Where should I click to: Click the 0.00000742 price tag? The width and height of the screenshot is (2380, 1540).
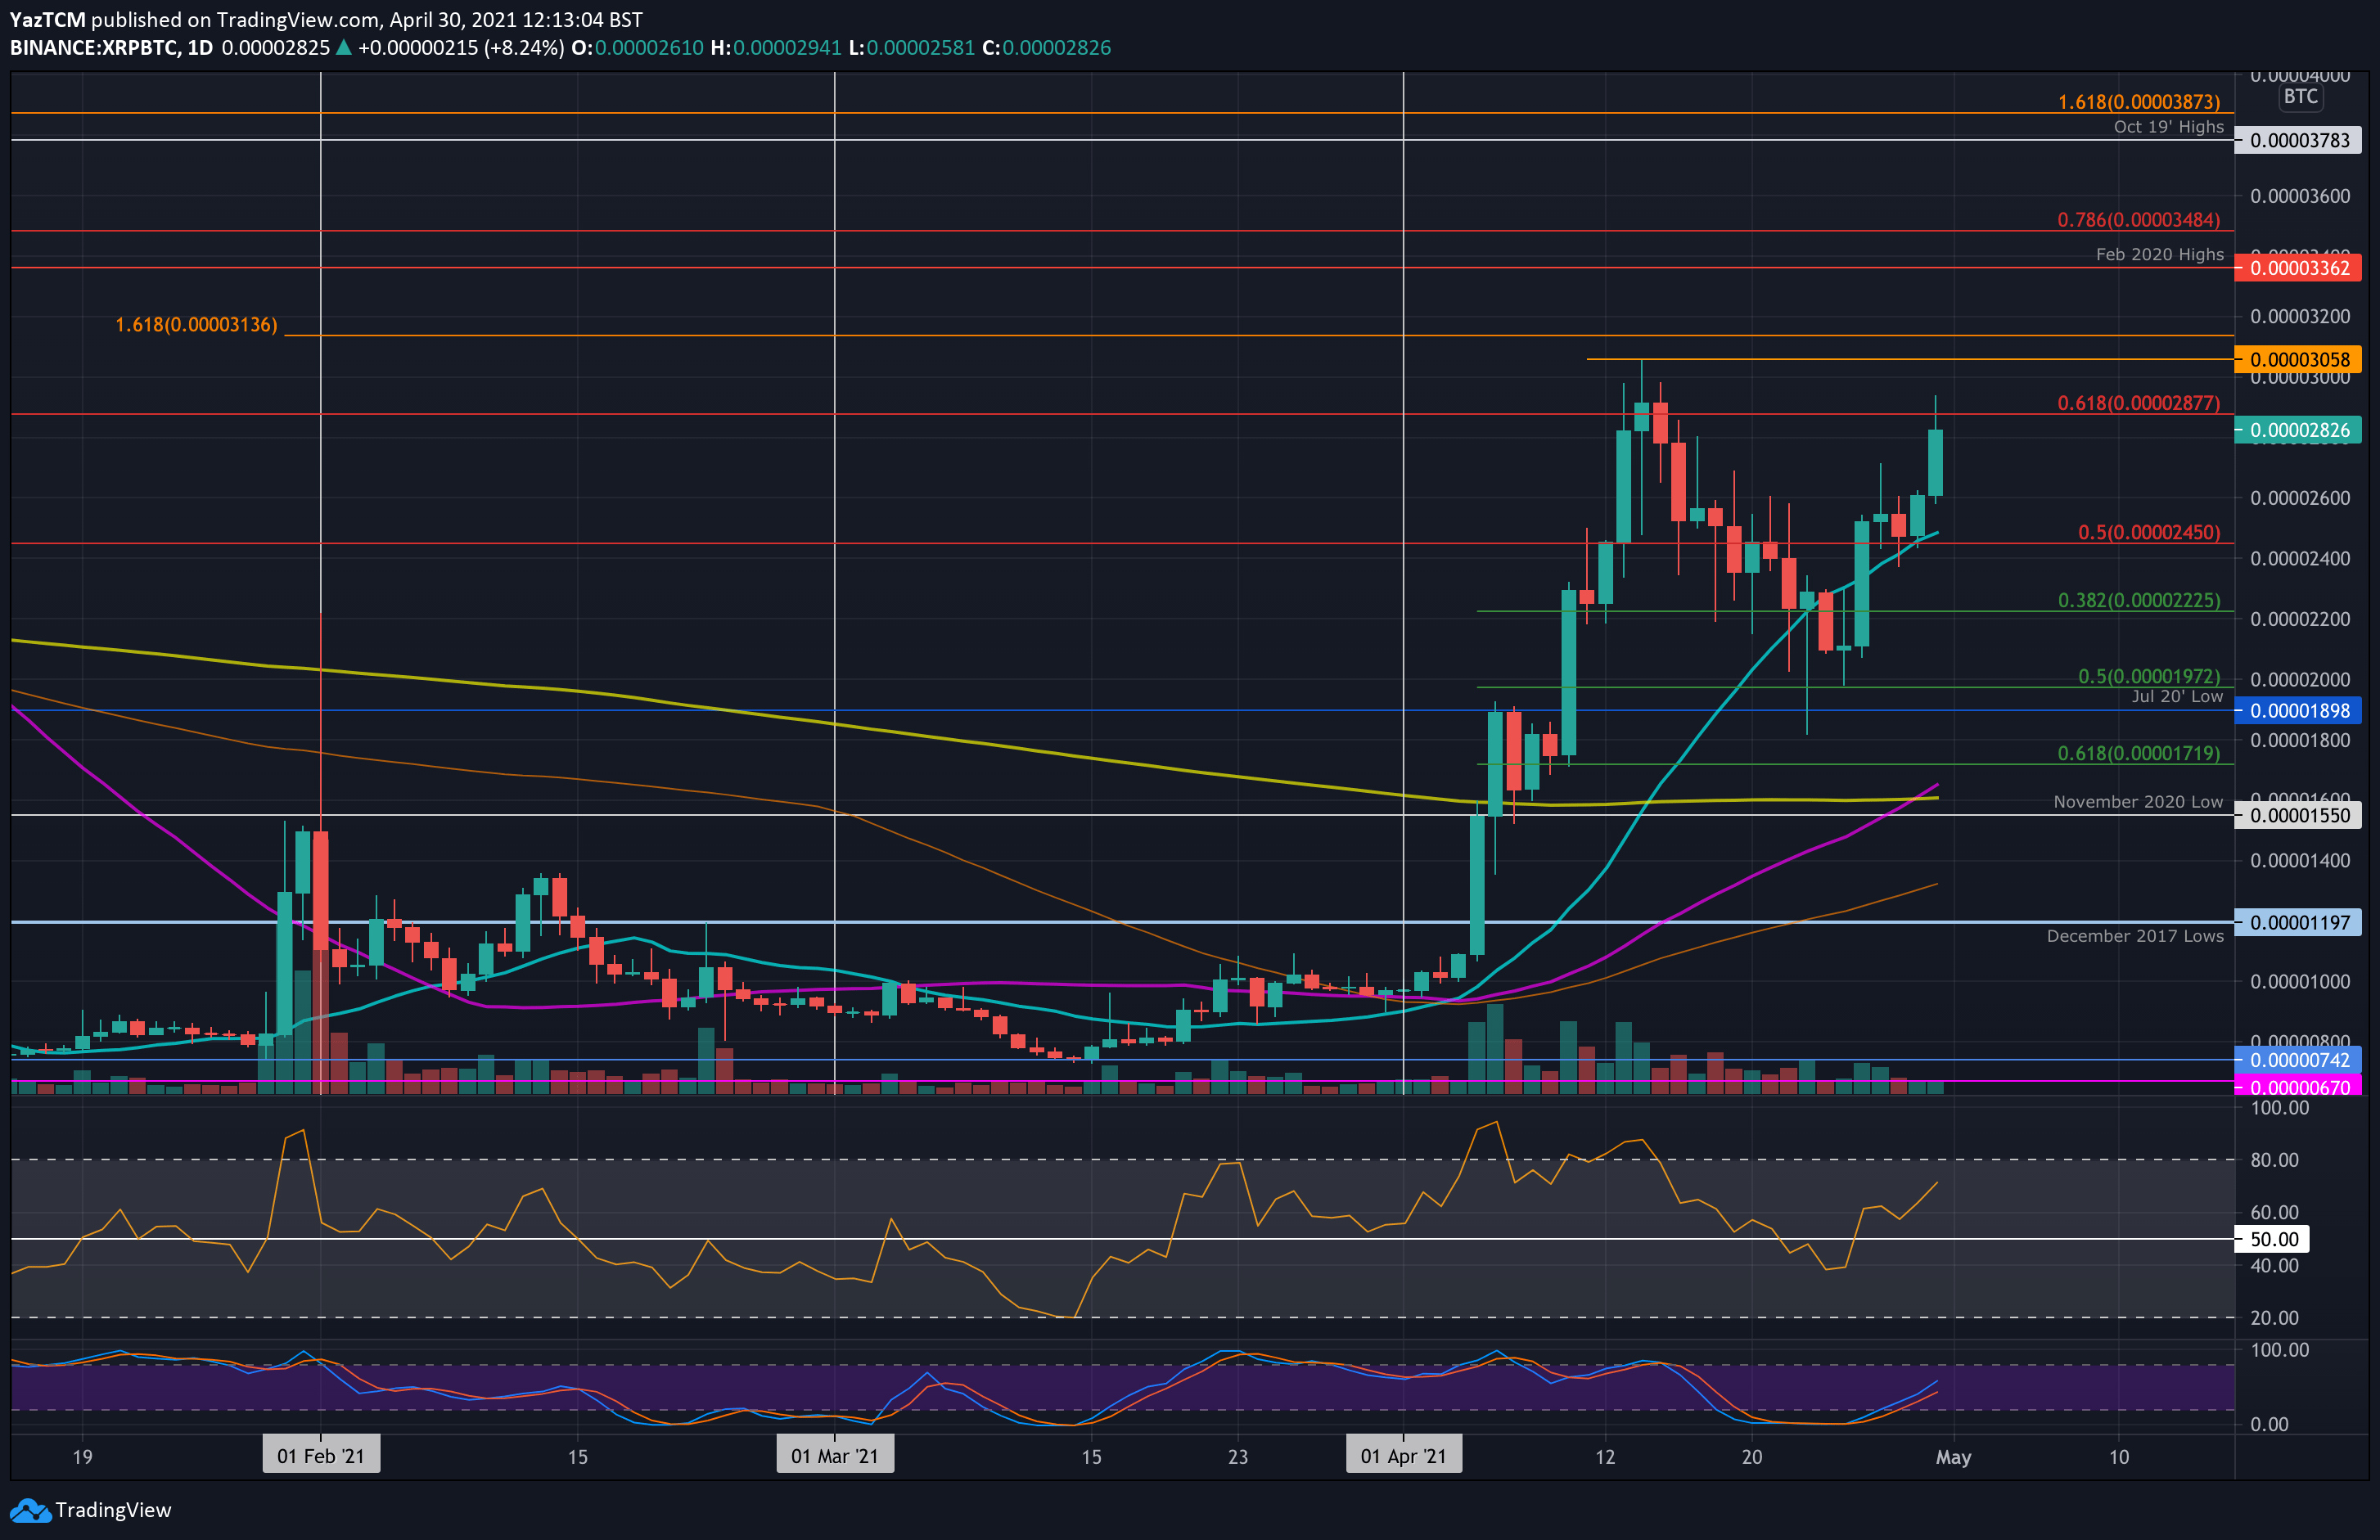point(2299,1059)
